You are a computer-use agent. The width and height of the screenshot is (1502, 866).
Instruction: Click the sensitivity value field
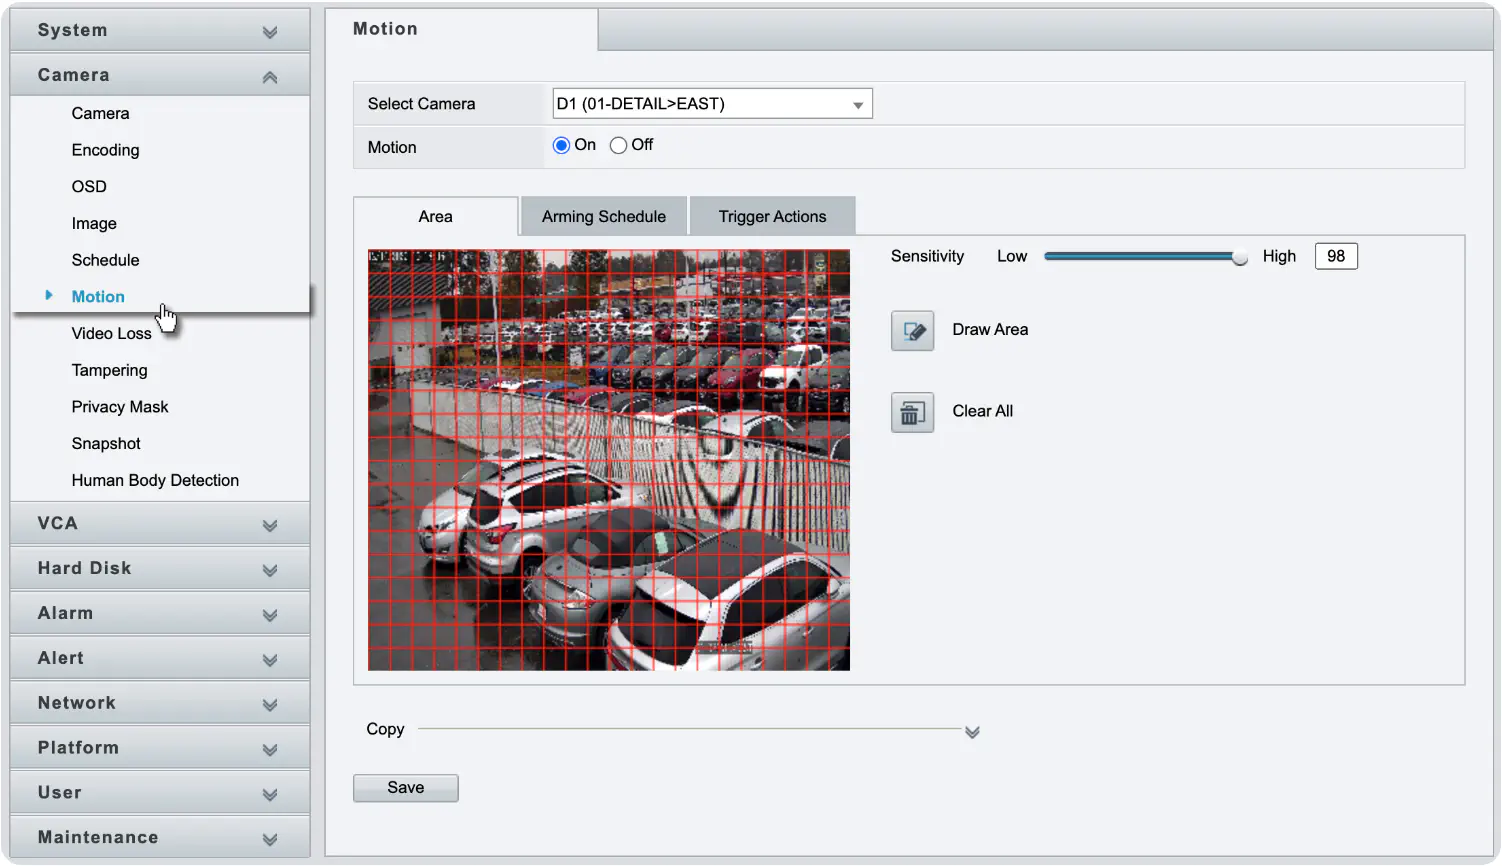point(1336,256)
